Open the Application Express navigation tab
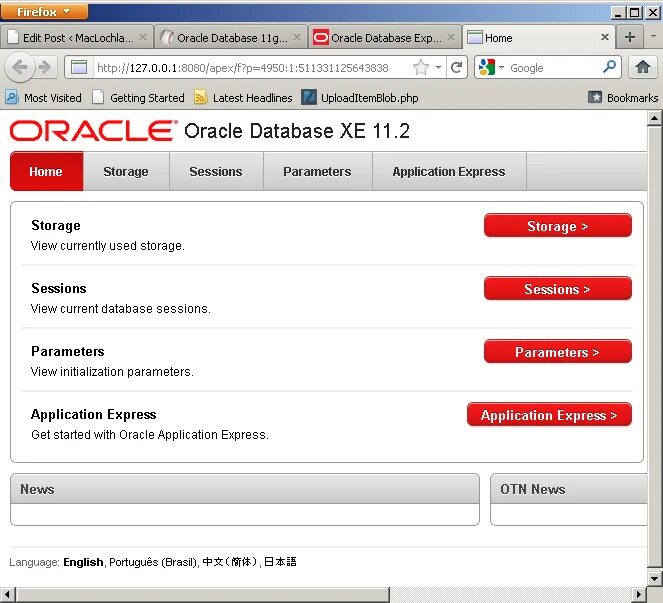Image resolution: width=663 pixels, height=603 pixels. point(449,171)
